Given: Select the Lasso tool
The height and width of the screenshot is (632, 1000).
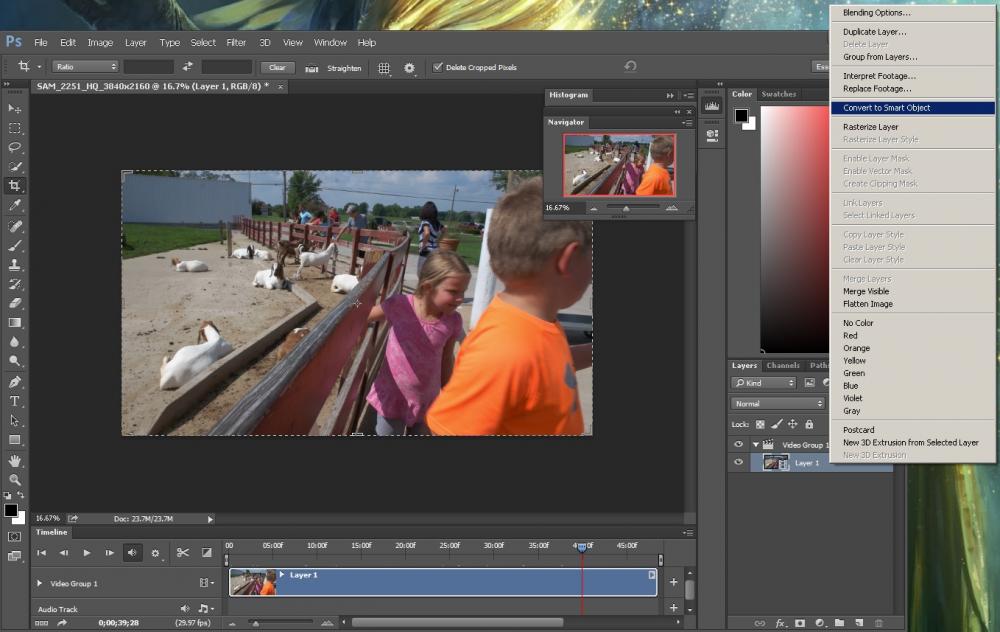Looking at the screenshot, I should pos(15,147).
